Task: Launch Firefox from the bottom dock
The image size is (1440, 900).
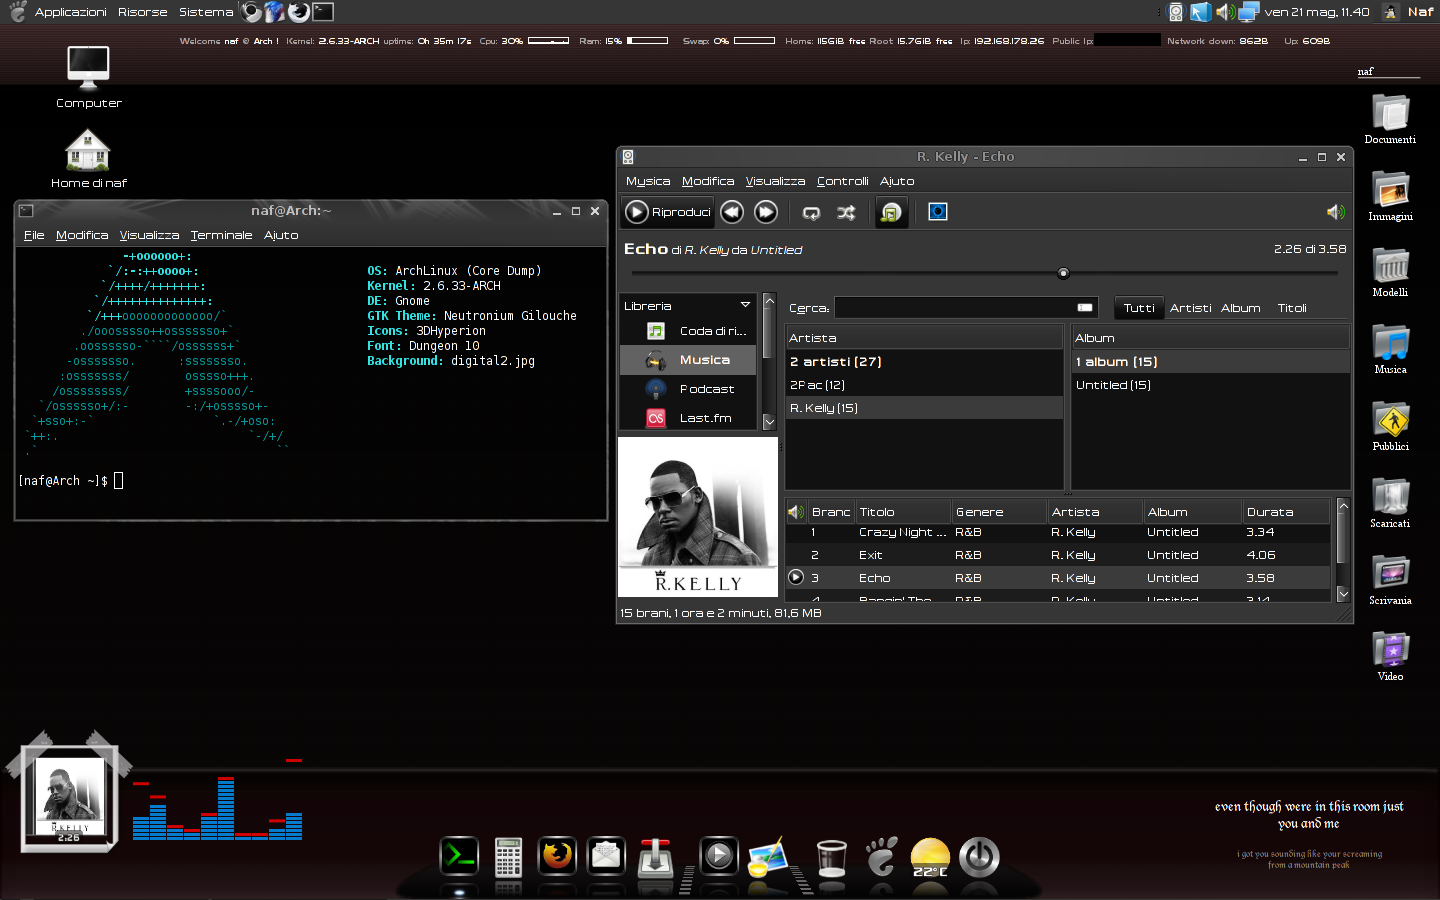Action: pos(557,856)
